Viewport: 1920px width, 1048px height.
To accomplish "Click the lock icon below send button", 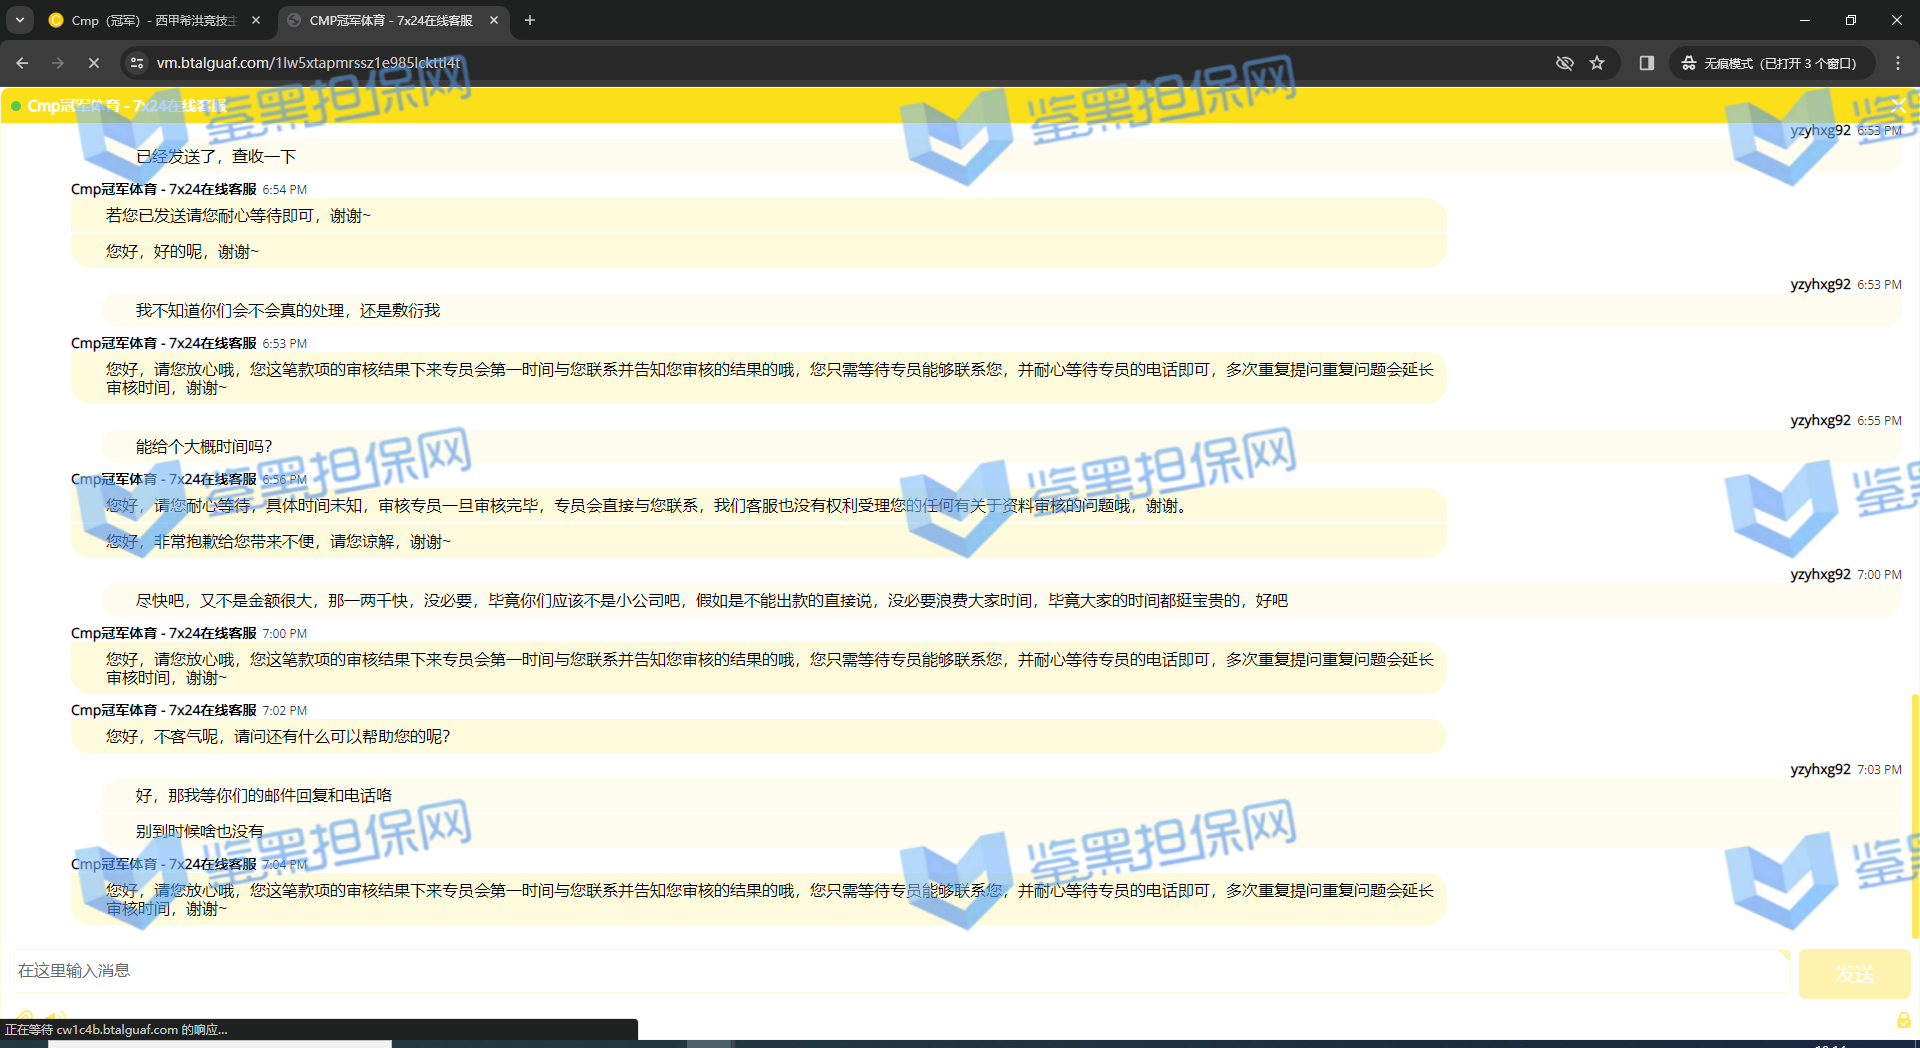I will [1903, 1020].
